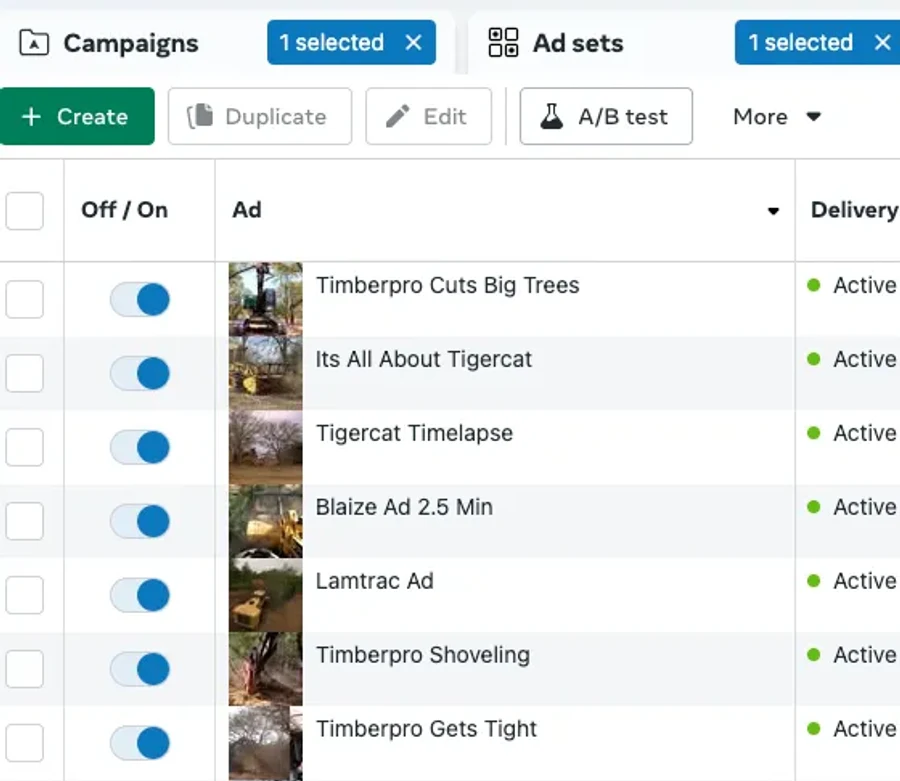900x781 pixels.
Task: Select checkbox for Timberpro Cuts Big Trees
Action: (x=24, y=299)
